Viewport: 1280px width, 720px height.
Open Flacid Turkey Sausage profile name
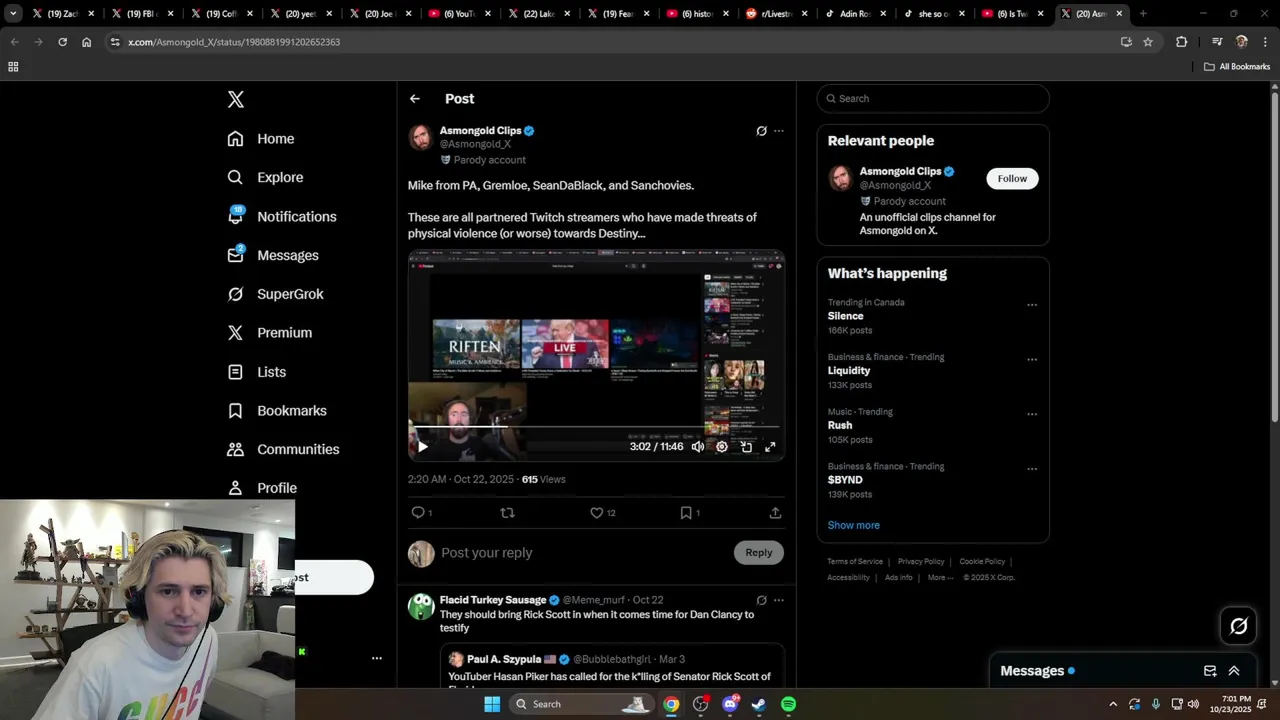click(x=493, y=600)
